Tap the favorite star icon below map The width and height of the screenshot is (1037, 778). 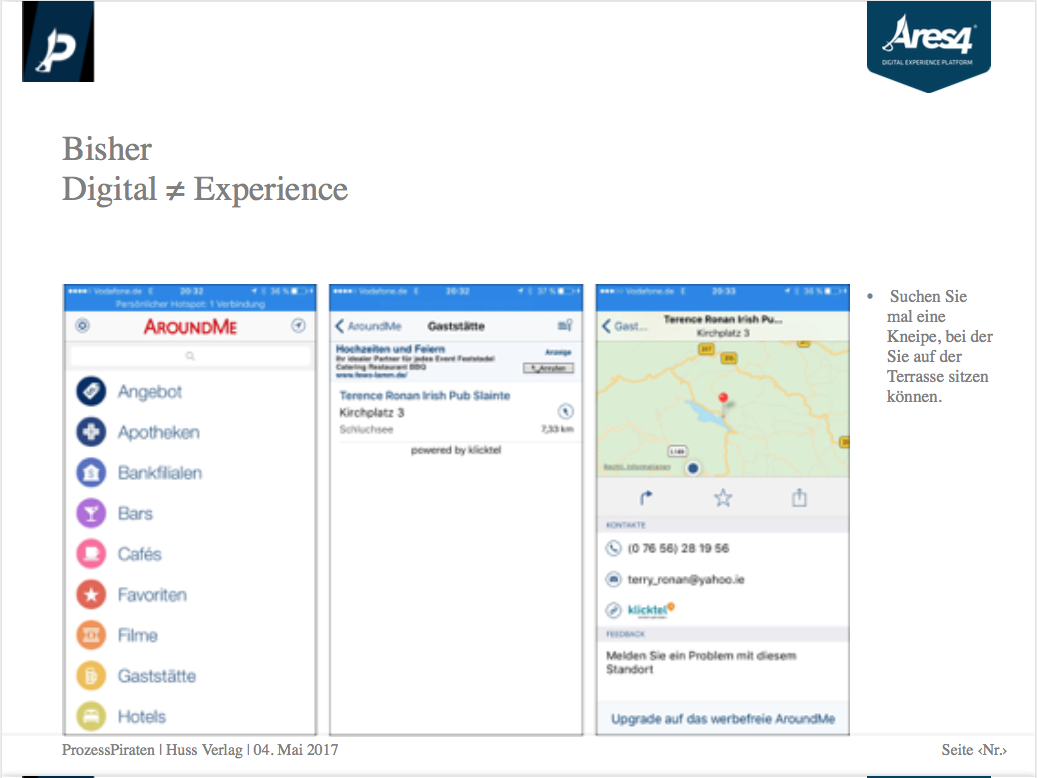pyautogui.click(x=723, y=497)
